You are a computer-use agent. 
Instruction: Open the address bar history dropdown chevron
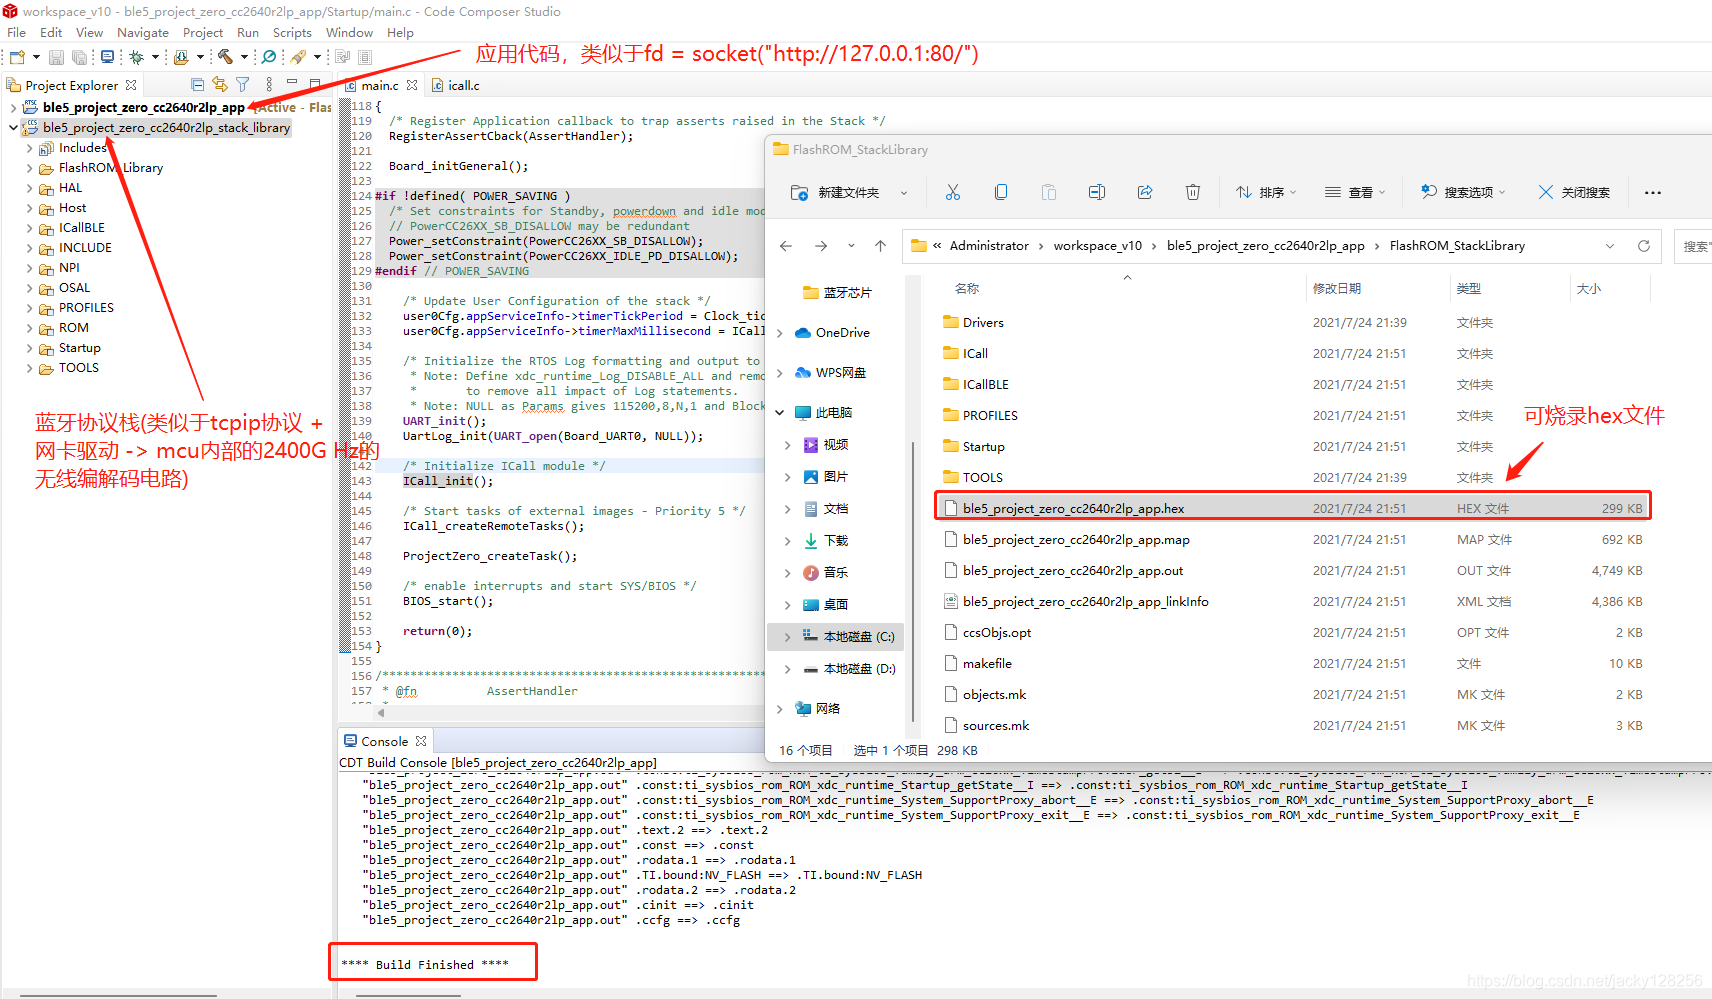1610,246
